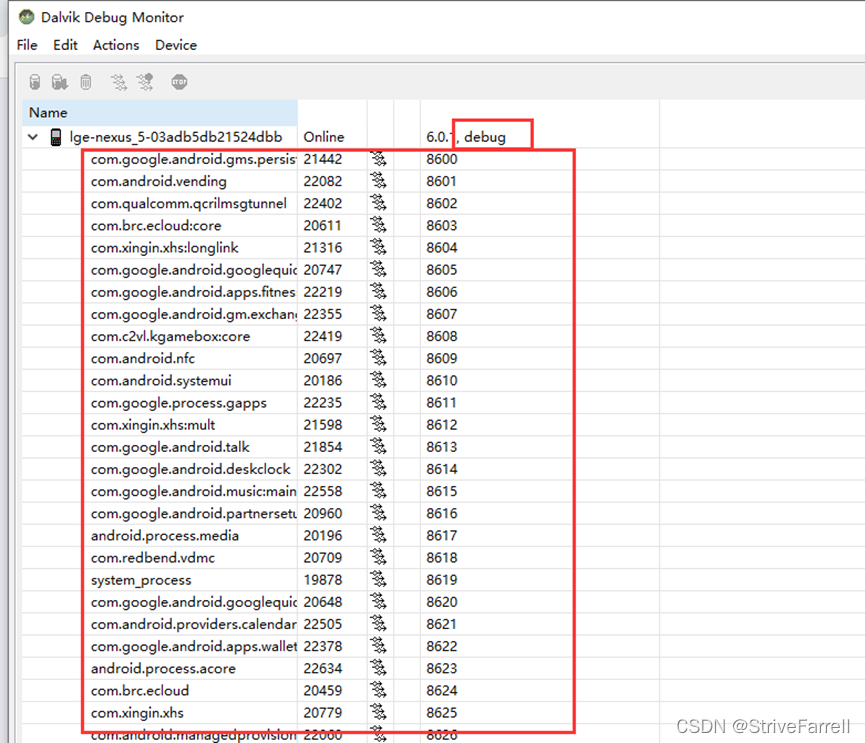The image size is (865, 743).
Task: Click the Show thread updates toolbar icon
Action: pos(118,82)
